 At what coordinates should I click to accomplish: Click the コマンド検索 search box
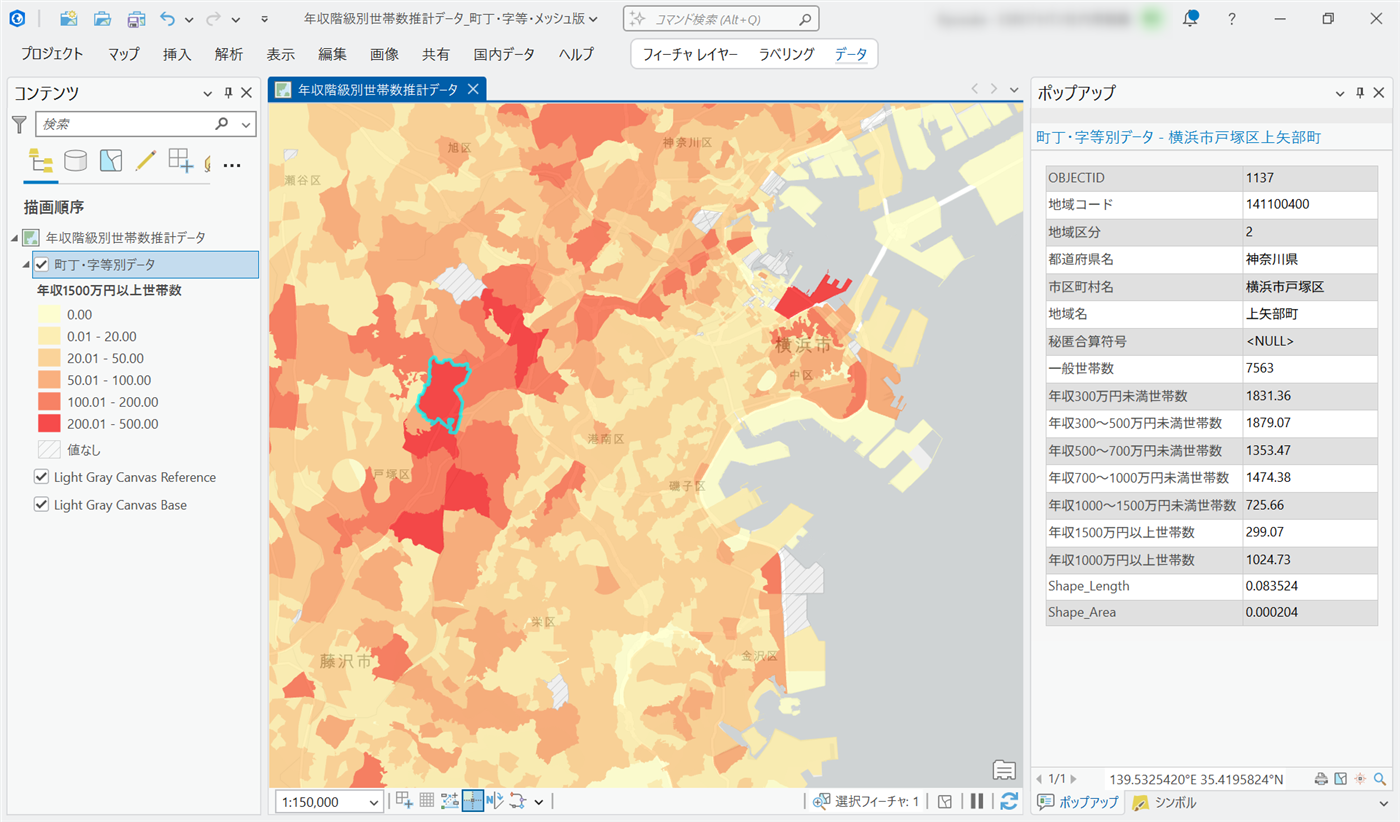[720, 19]
